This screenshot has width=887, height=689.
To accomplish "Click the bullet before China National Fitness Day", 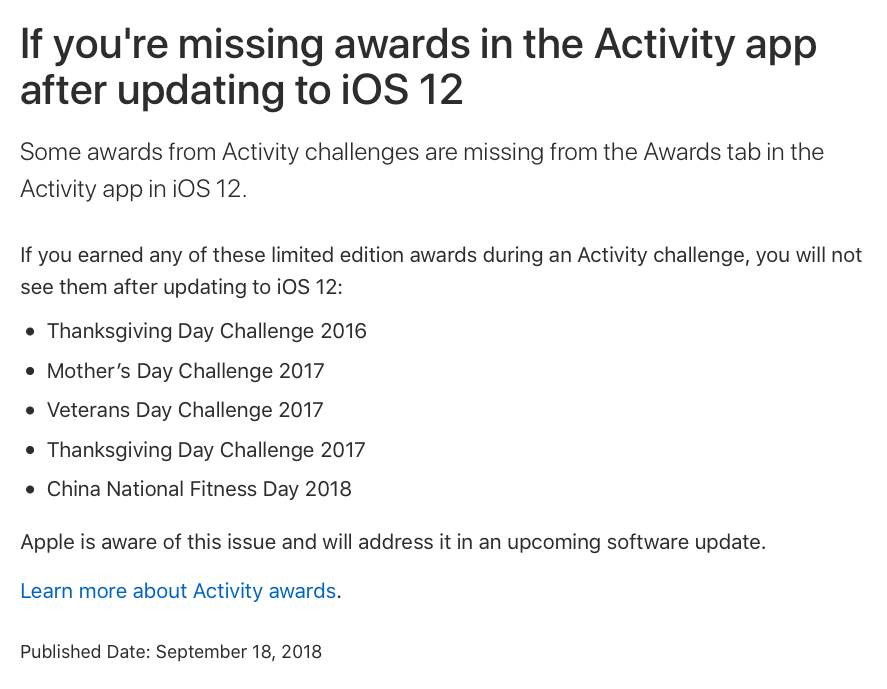I will pos(31,489).
